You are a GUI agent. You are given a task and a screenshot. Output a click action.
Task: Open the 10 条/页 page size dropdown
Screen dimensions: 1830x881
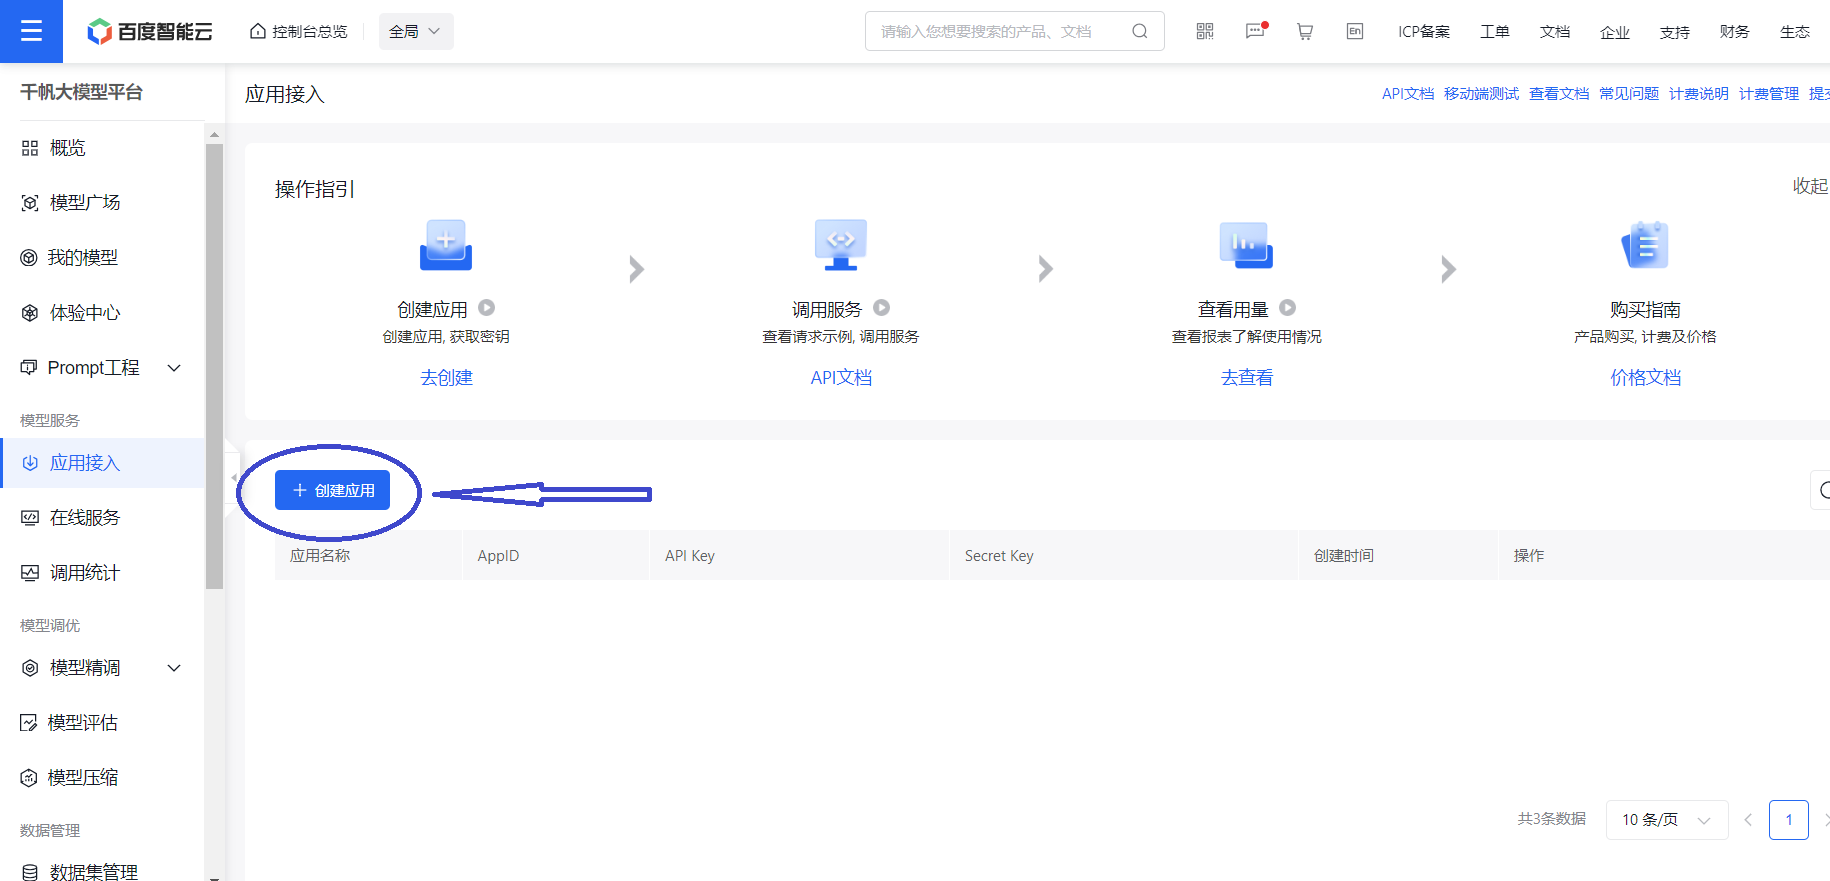[x=1667, y=820]
